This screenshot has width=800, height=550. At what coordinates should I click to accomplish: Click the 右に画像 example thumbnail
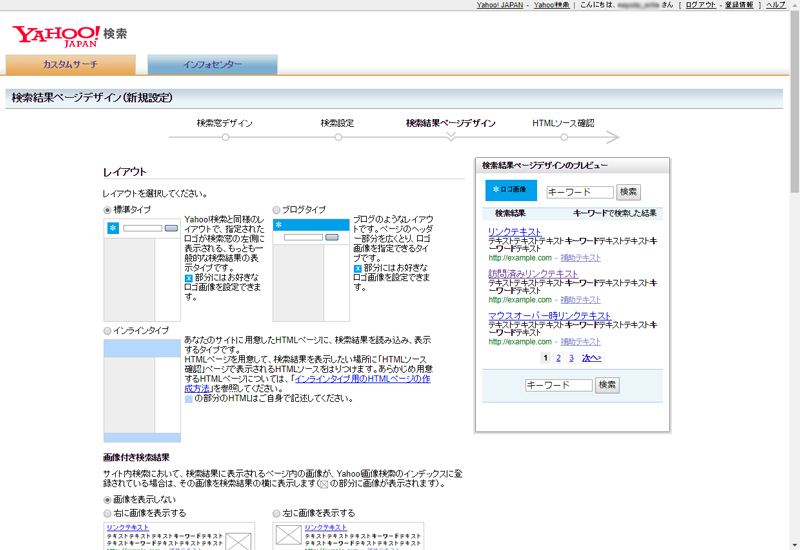[x=179, y=536]
